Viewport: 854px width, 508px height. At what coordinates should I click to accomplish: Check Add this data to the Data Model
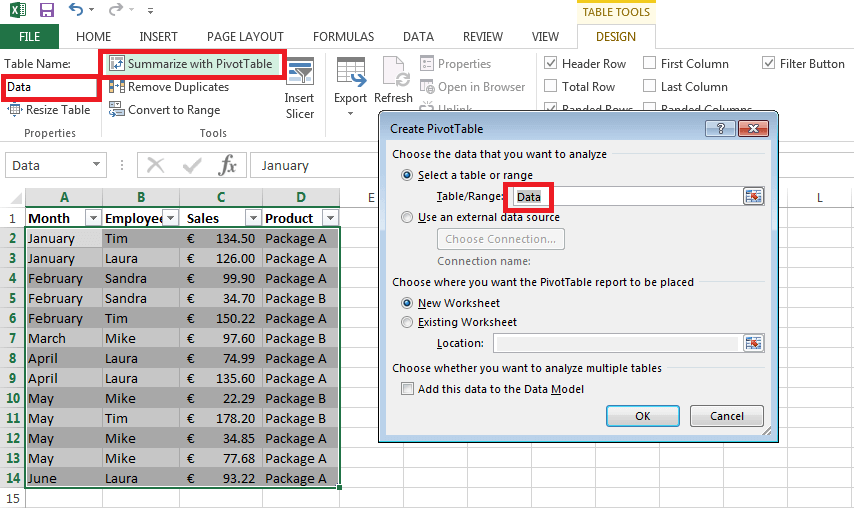click(x=407, y=389)
